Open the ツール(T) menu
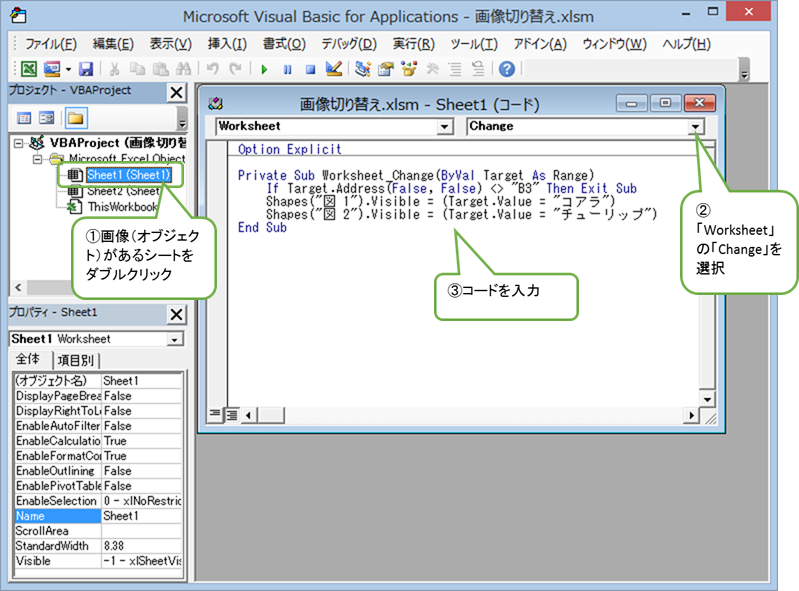This screenshot has width=799, height=591. [x=474, y=44]
